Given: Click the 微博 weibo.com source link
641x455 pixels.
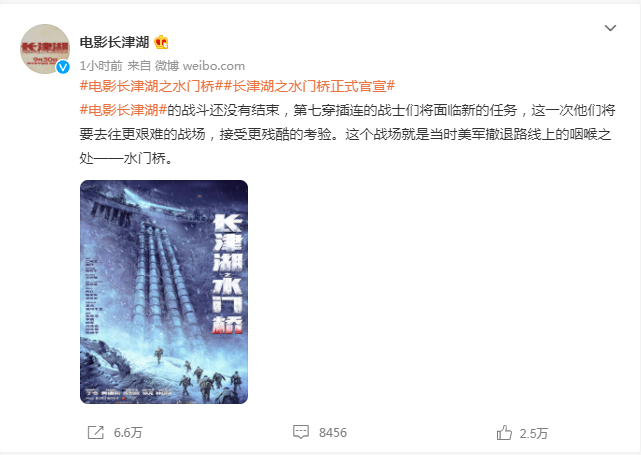Looking at the screenshot, I should click(x=200, y=66).
